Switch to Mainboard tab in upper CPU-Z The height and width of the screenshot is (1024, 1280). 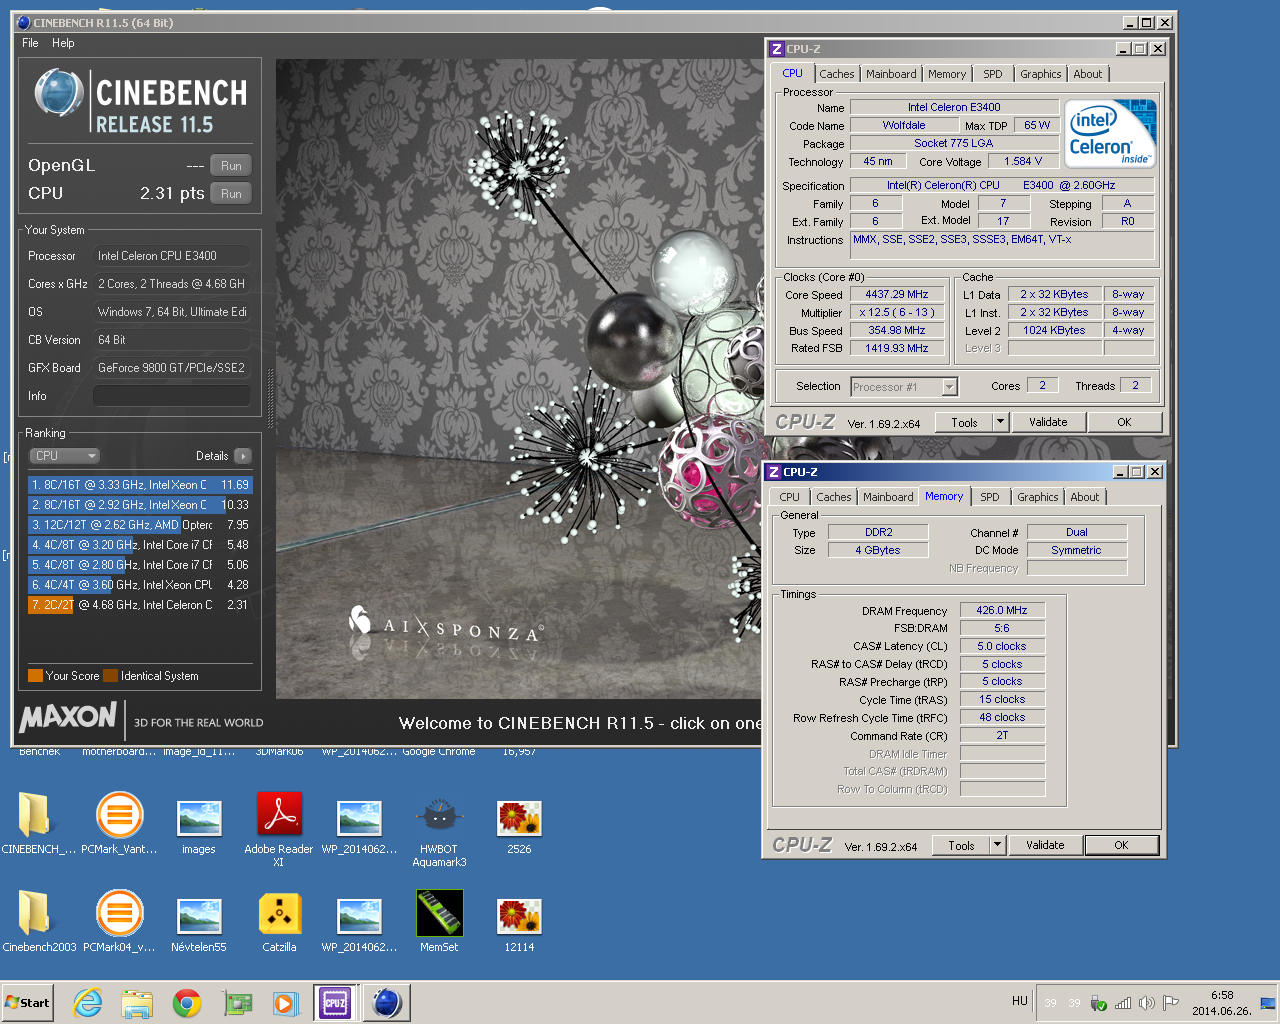coord(891,74)
